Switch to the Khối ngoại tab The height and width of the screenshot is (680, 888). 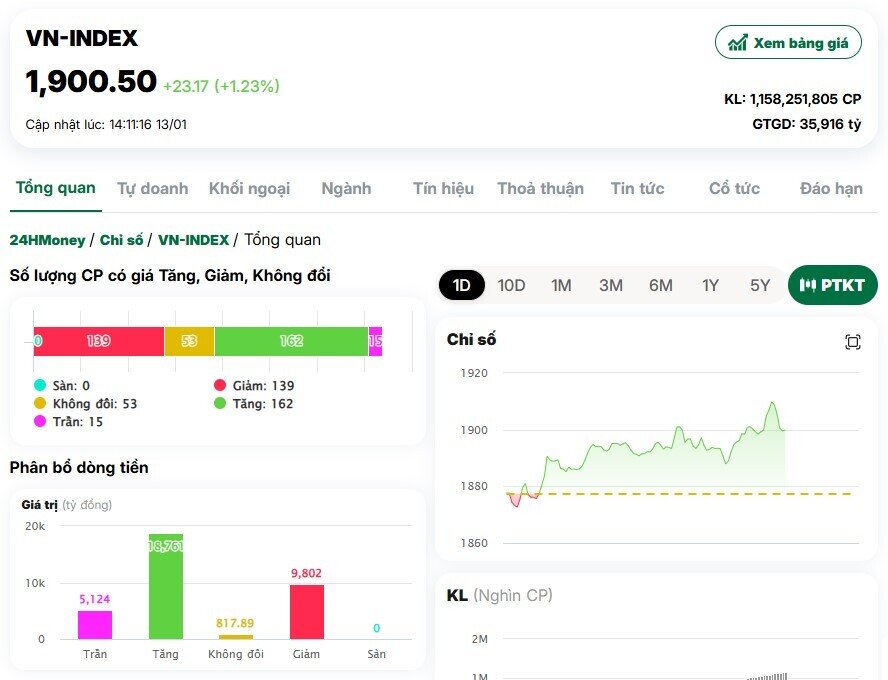[x=249, y=188]
